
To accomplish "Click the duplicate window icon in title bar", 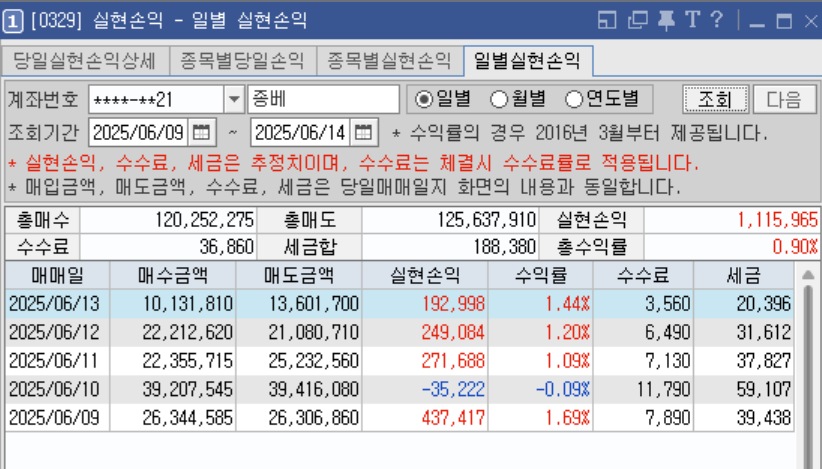I will click(x=638, y=21).
